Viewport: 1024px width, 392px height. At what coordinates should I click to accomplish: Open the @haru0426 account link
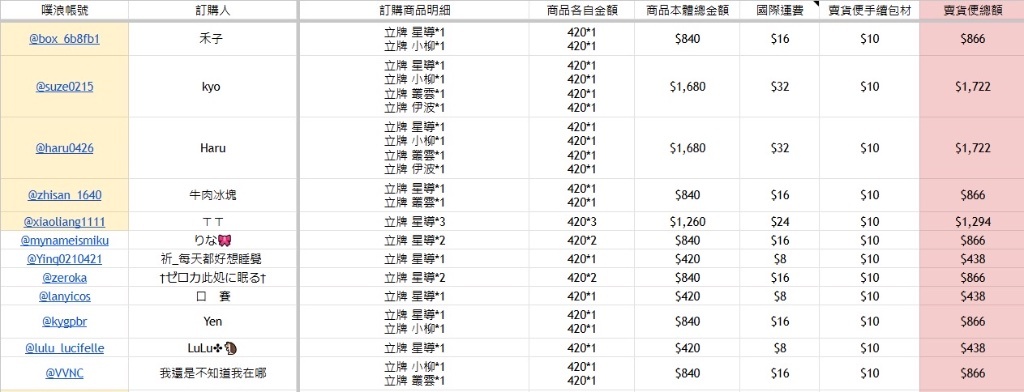64,148
